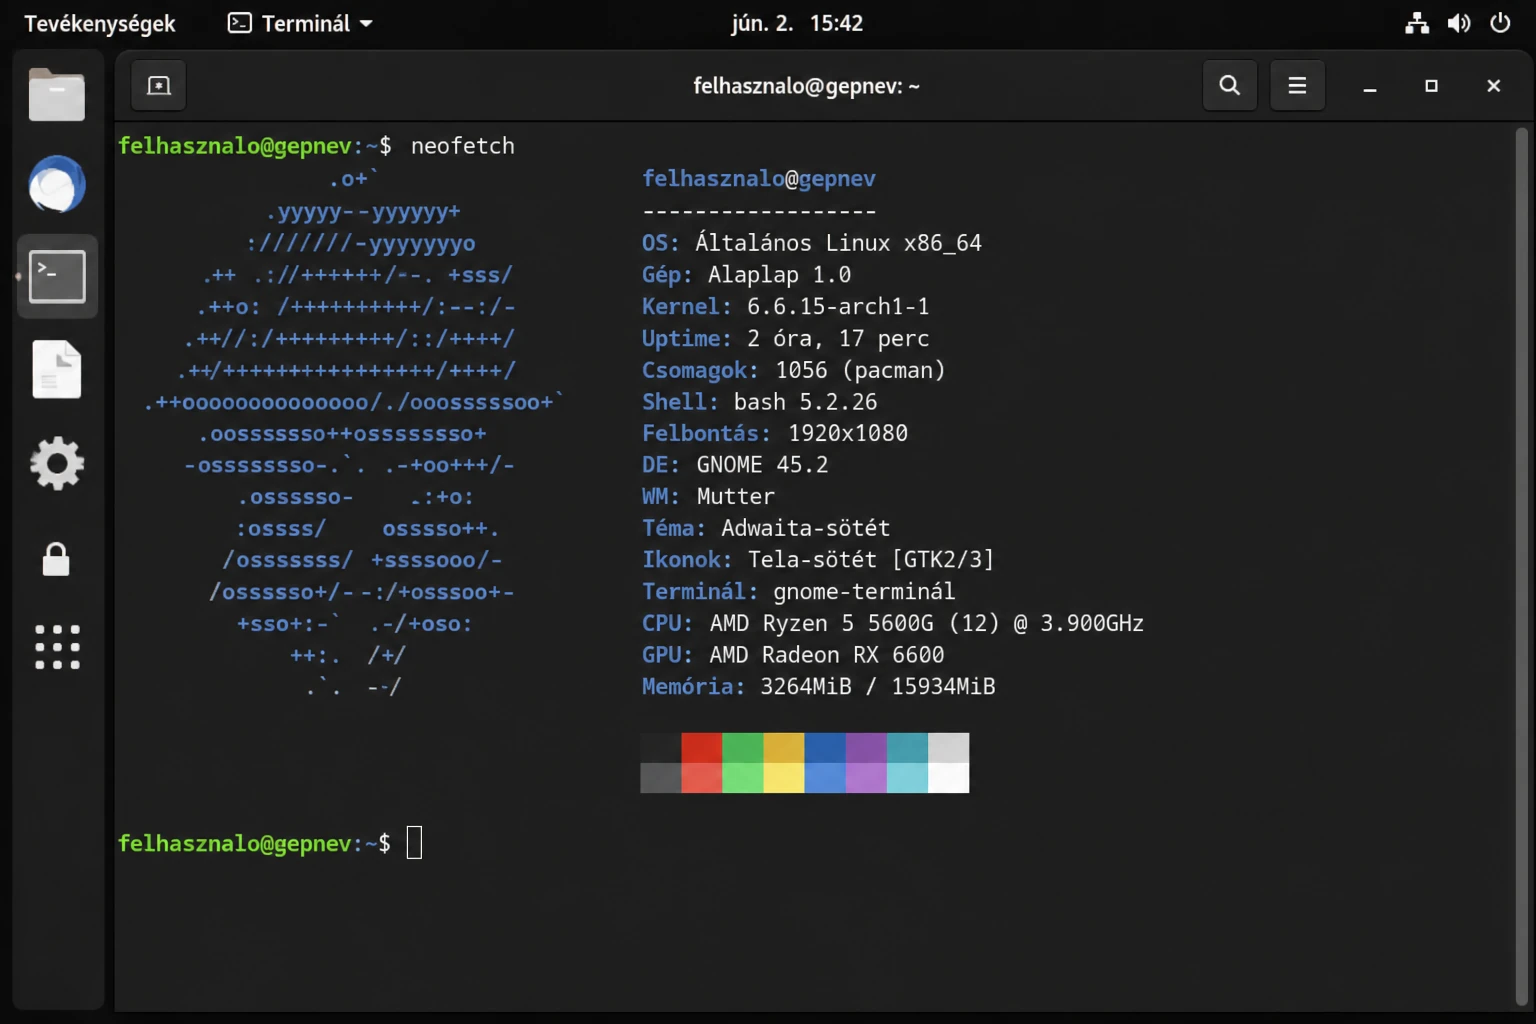Click the "Gép: Alaplap 1.0" line

tap(747, 275)
